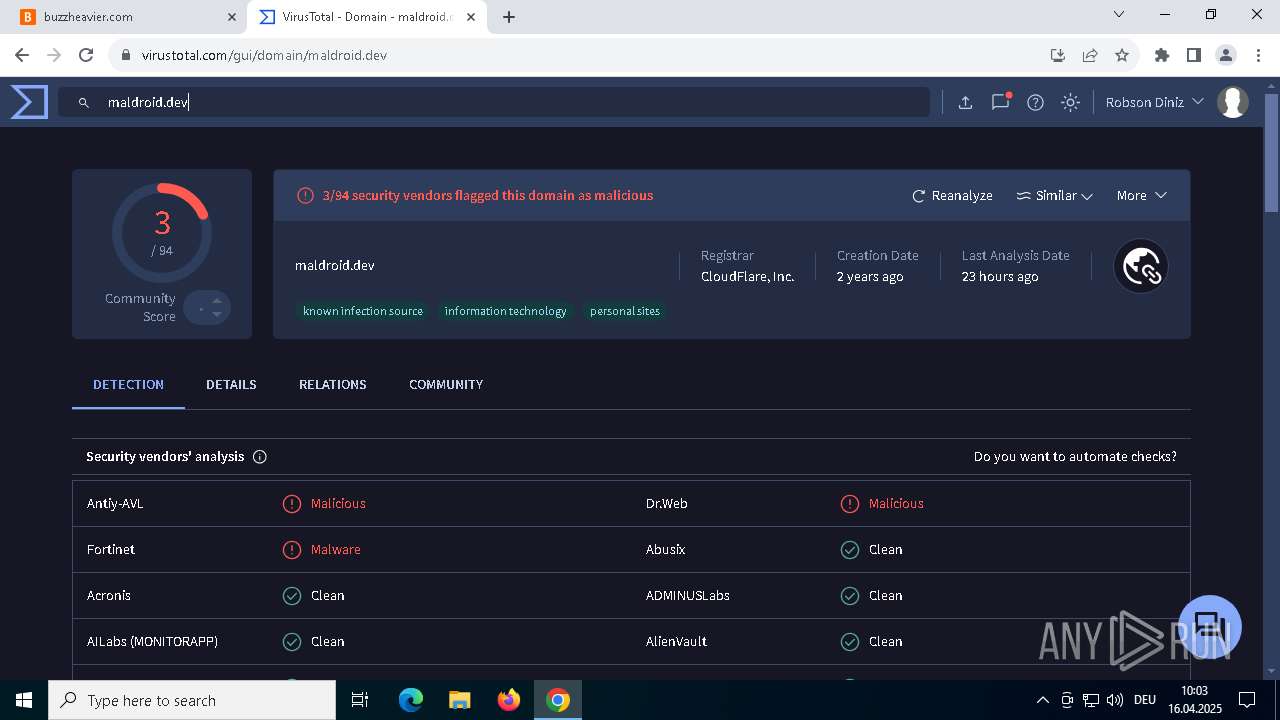1280x720 pixels.
Task: Click the ADMINUSLabs Clean check icon
Action: tap(850, 596)
